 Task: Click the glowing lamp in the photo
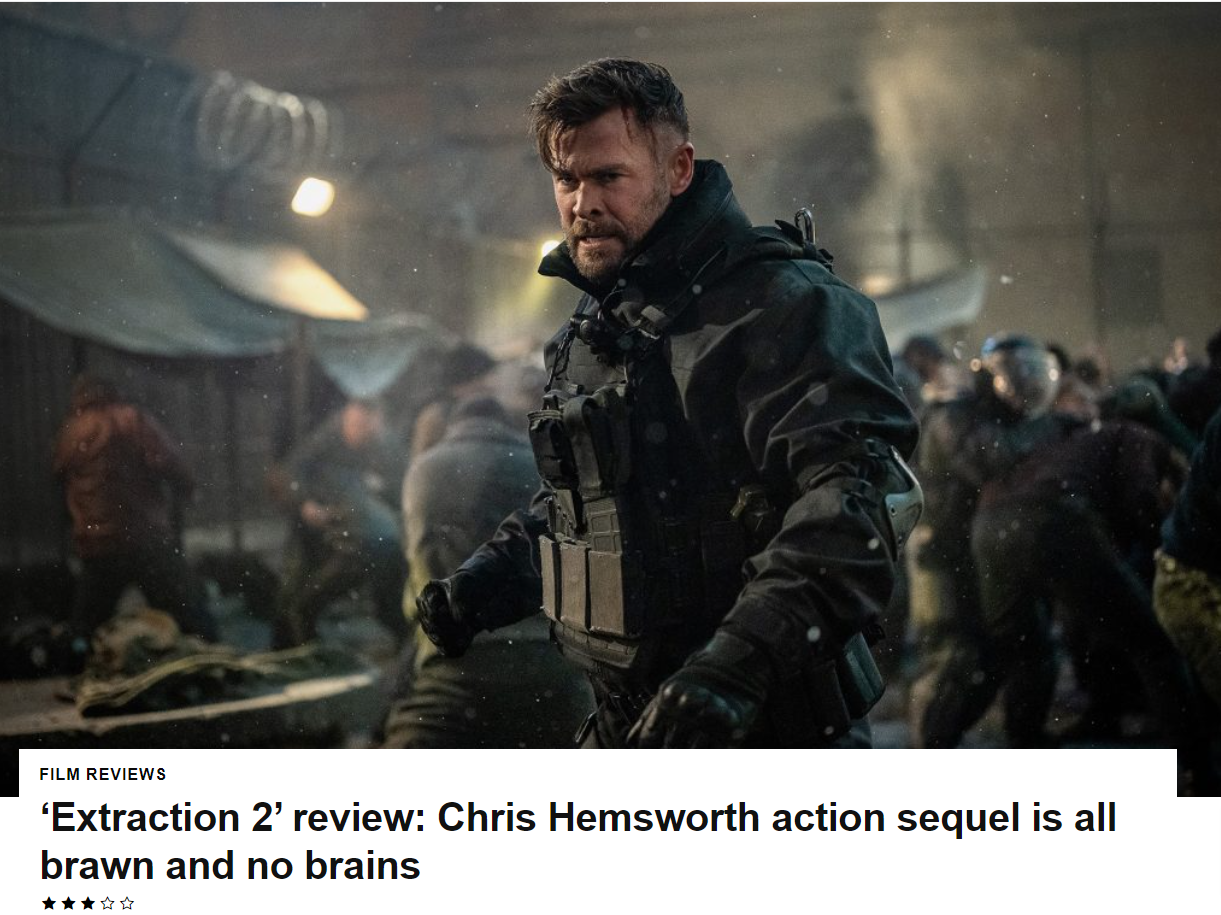(312, 196)
